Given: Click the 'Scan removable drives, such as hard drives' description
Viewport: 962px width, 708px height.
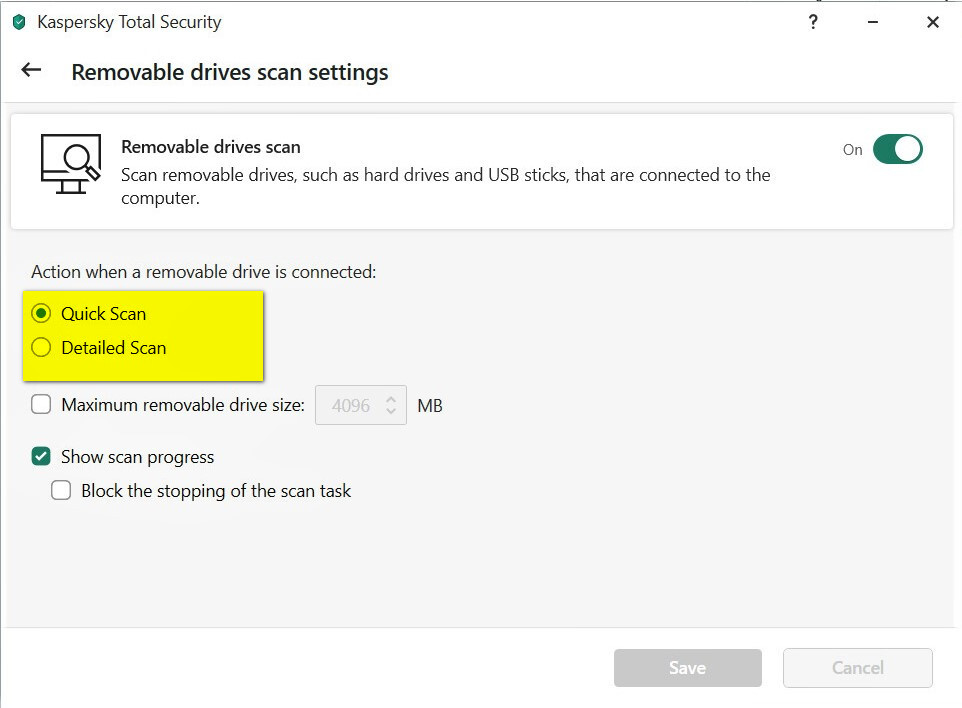Looking at the screenshot, I should tap(445, 187).
